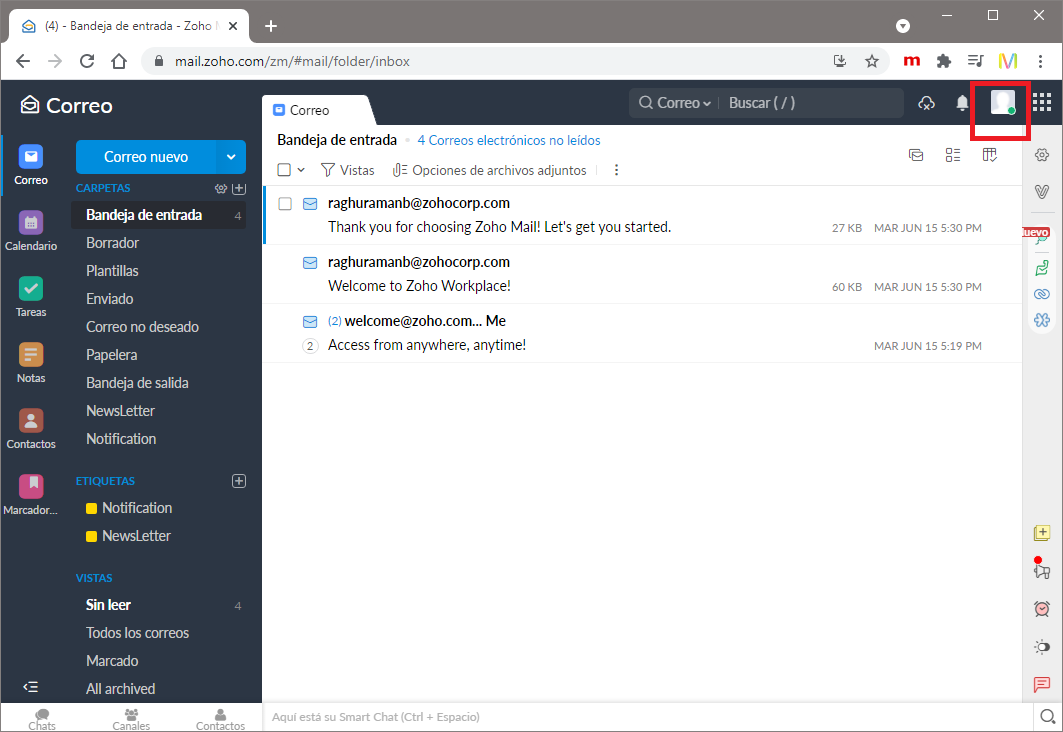Switch to list layout view icon
The height and width of the screenshot is (732, 1063).
952,155
